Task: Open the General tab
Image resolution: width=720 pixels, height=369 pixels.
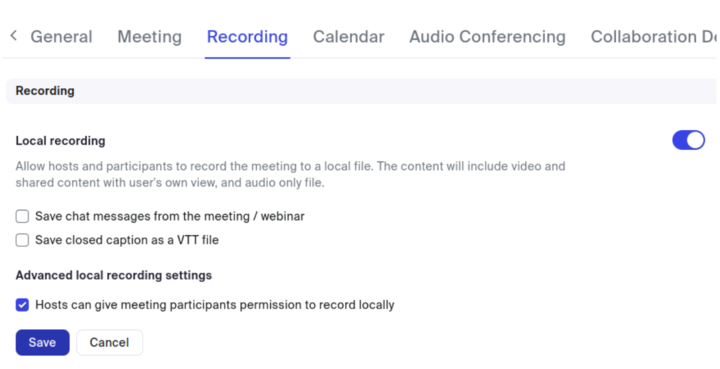Action: point(61,37)
